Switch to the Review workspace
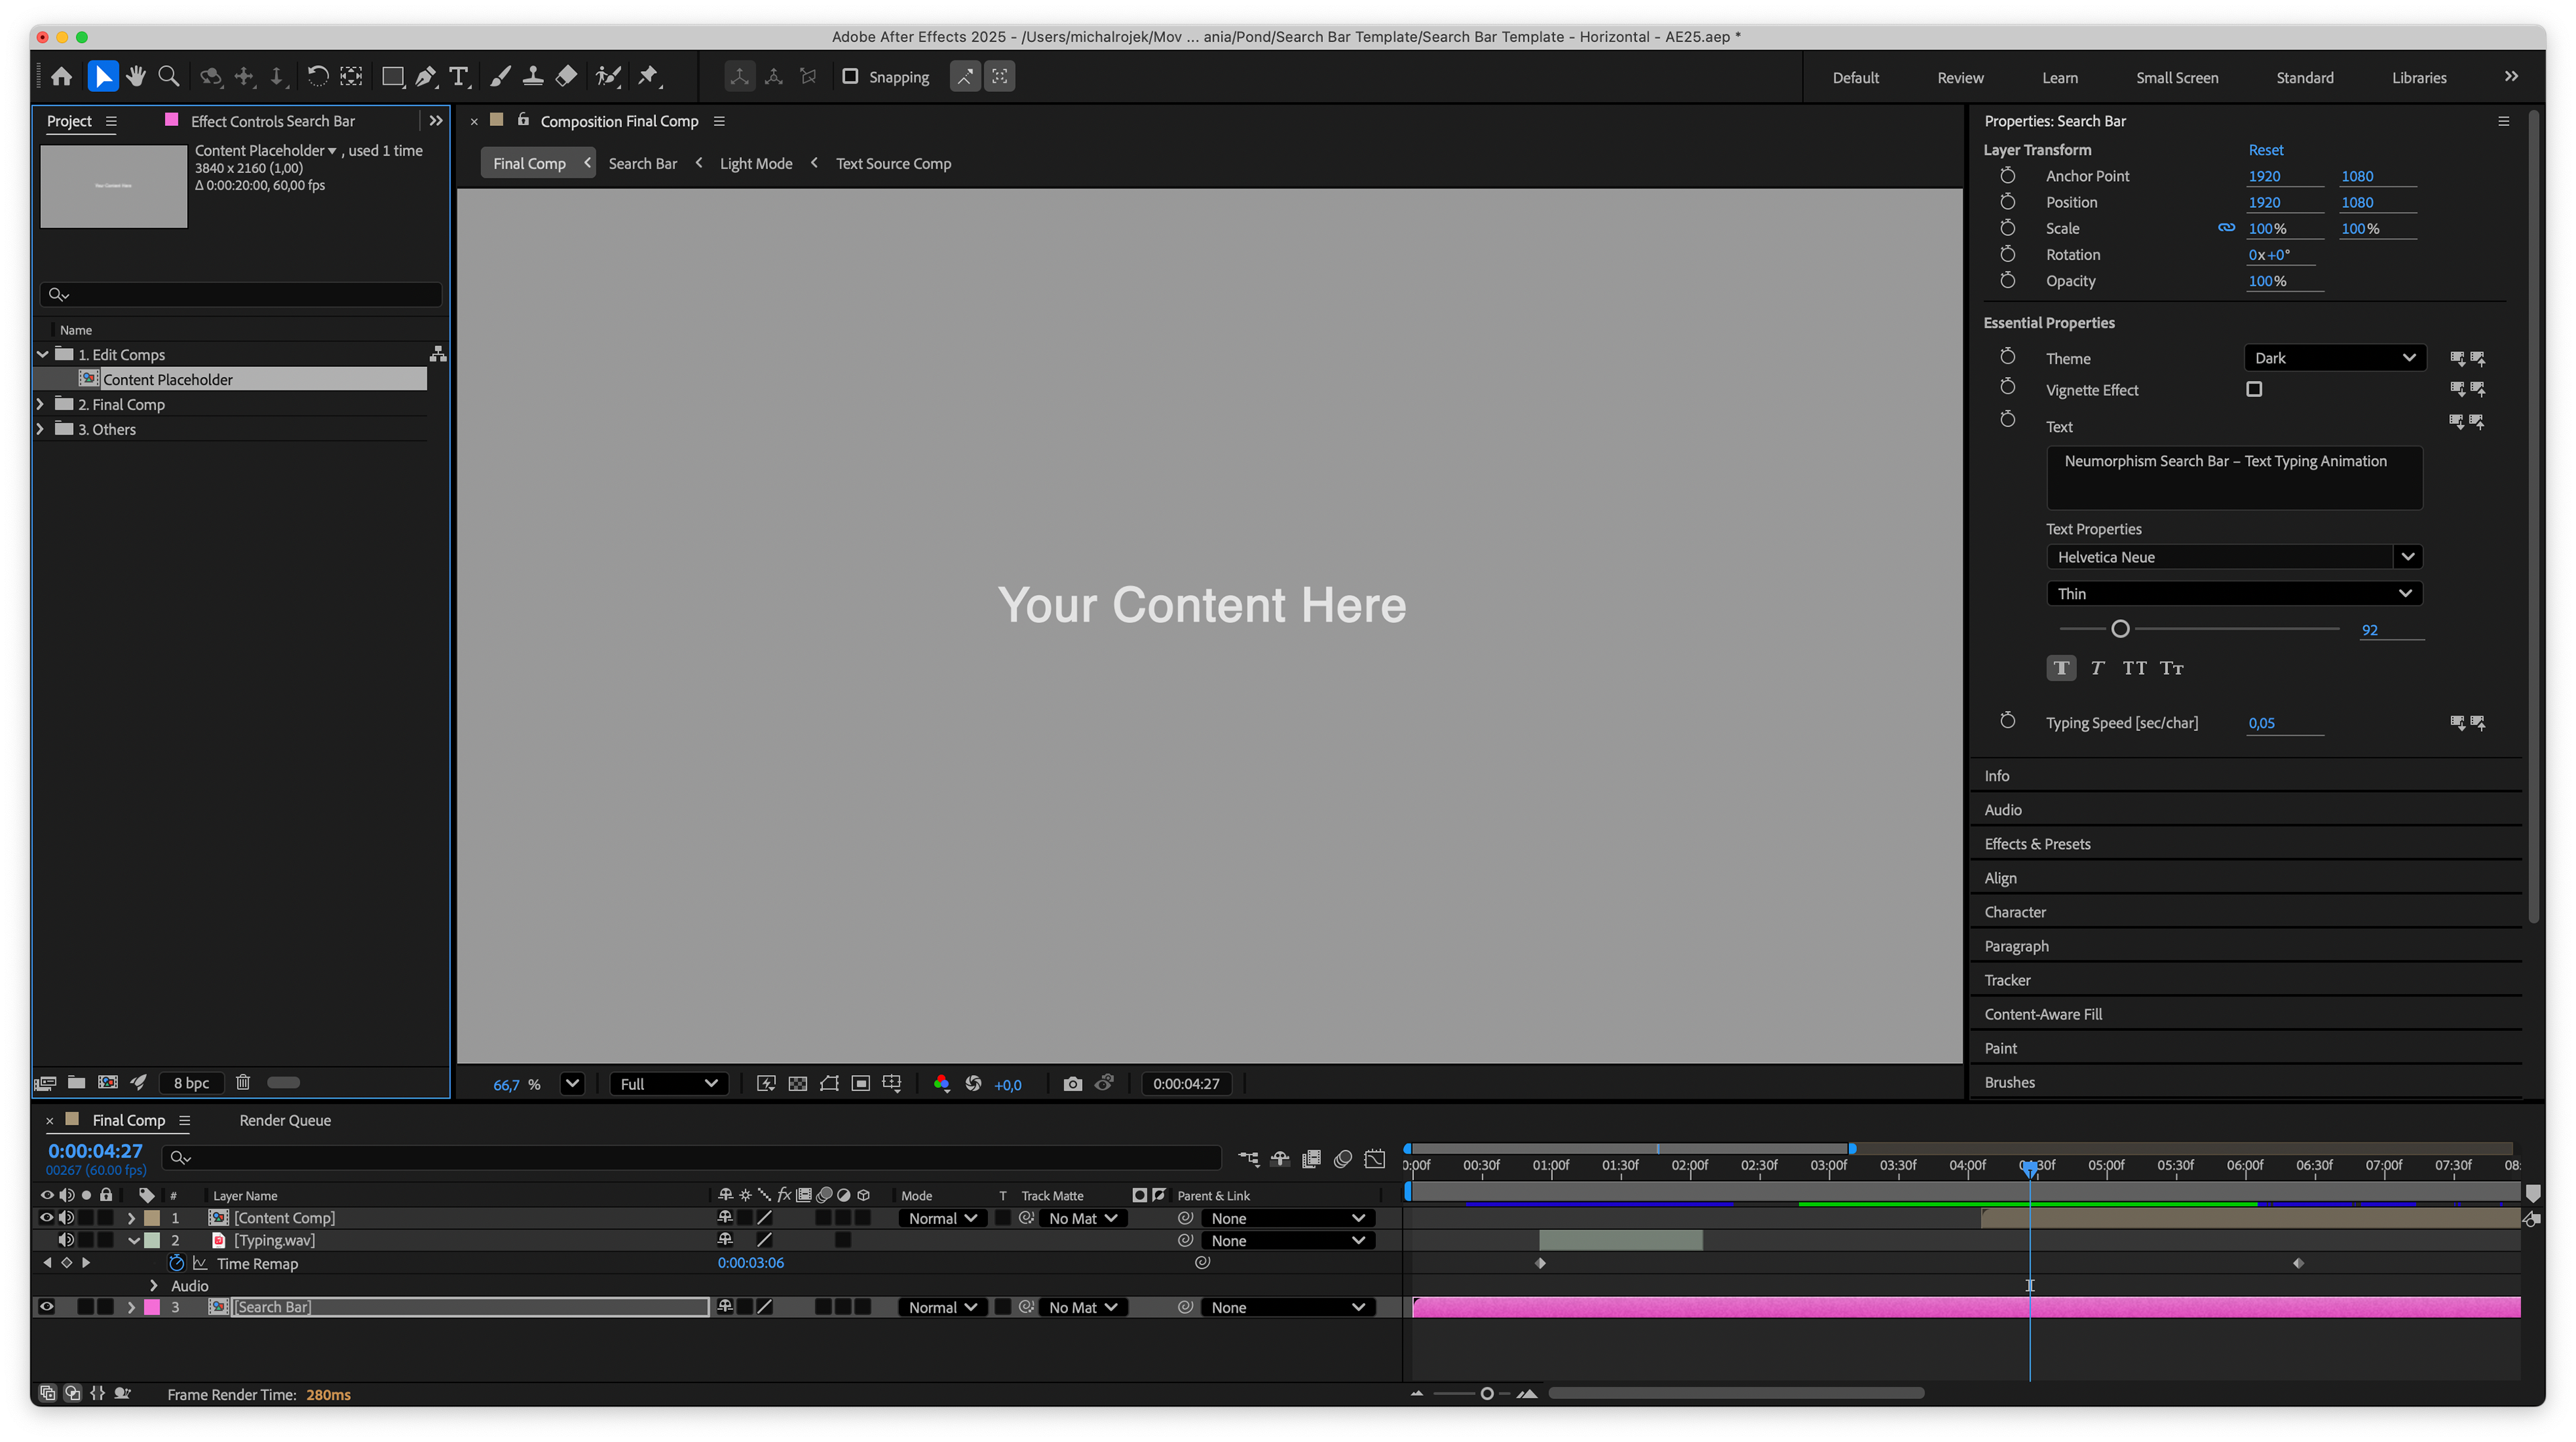The width and height of the screenshot is (2576, 1442). [x=1959, y=78]
